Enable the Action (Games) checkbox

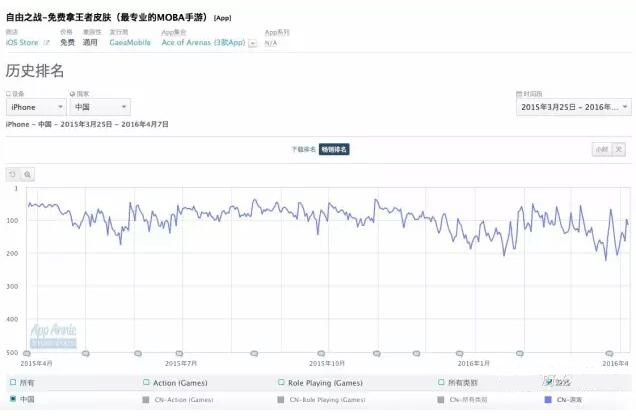click(146, 382)
